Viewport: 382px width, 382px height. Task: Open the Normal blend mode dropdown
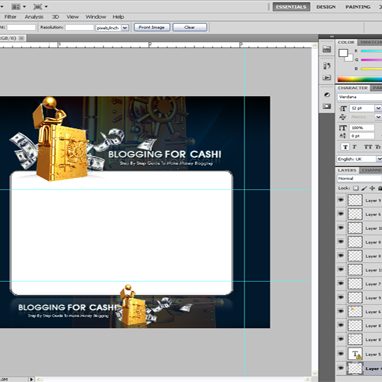point(359,178)
